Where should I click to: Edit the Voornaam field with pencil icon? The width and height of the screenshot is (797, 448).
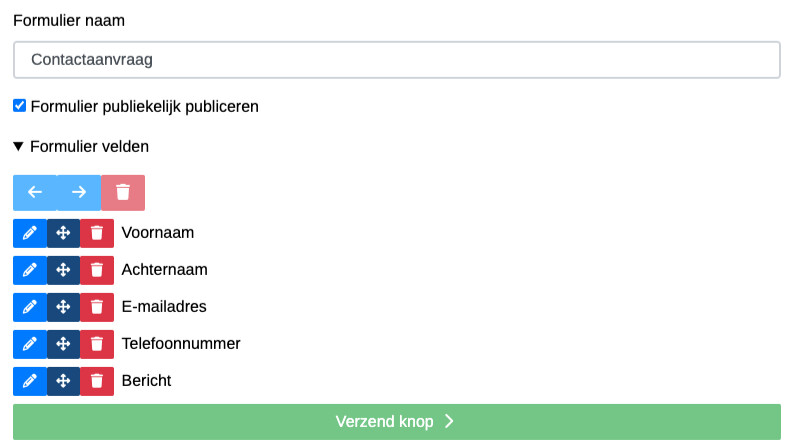click(x=30, y=233)
